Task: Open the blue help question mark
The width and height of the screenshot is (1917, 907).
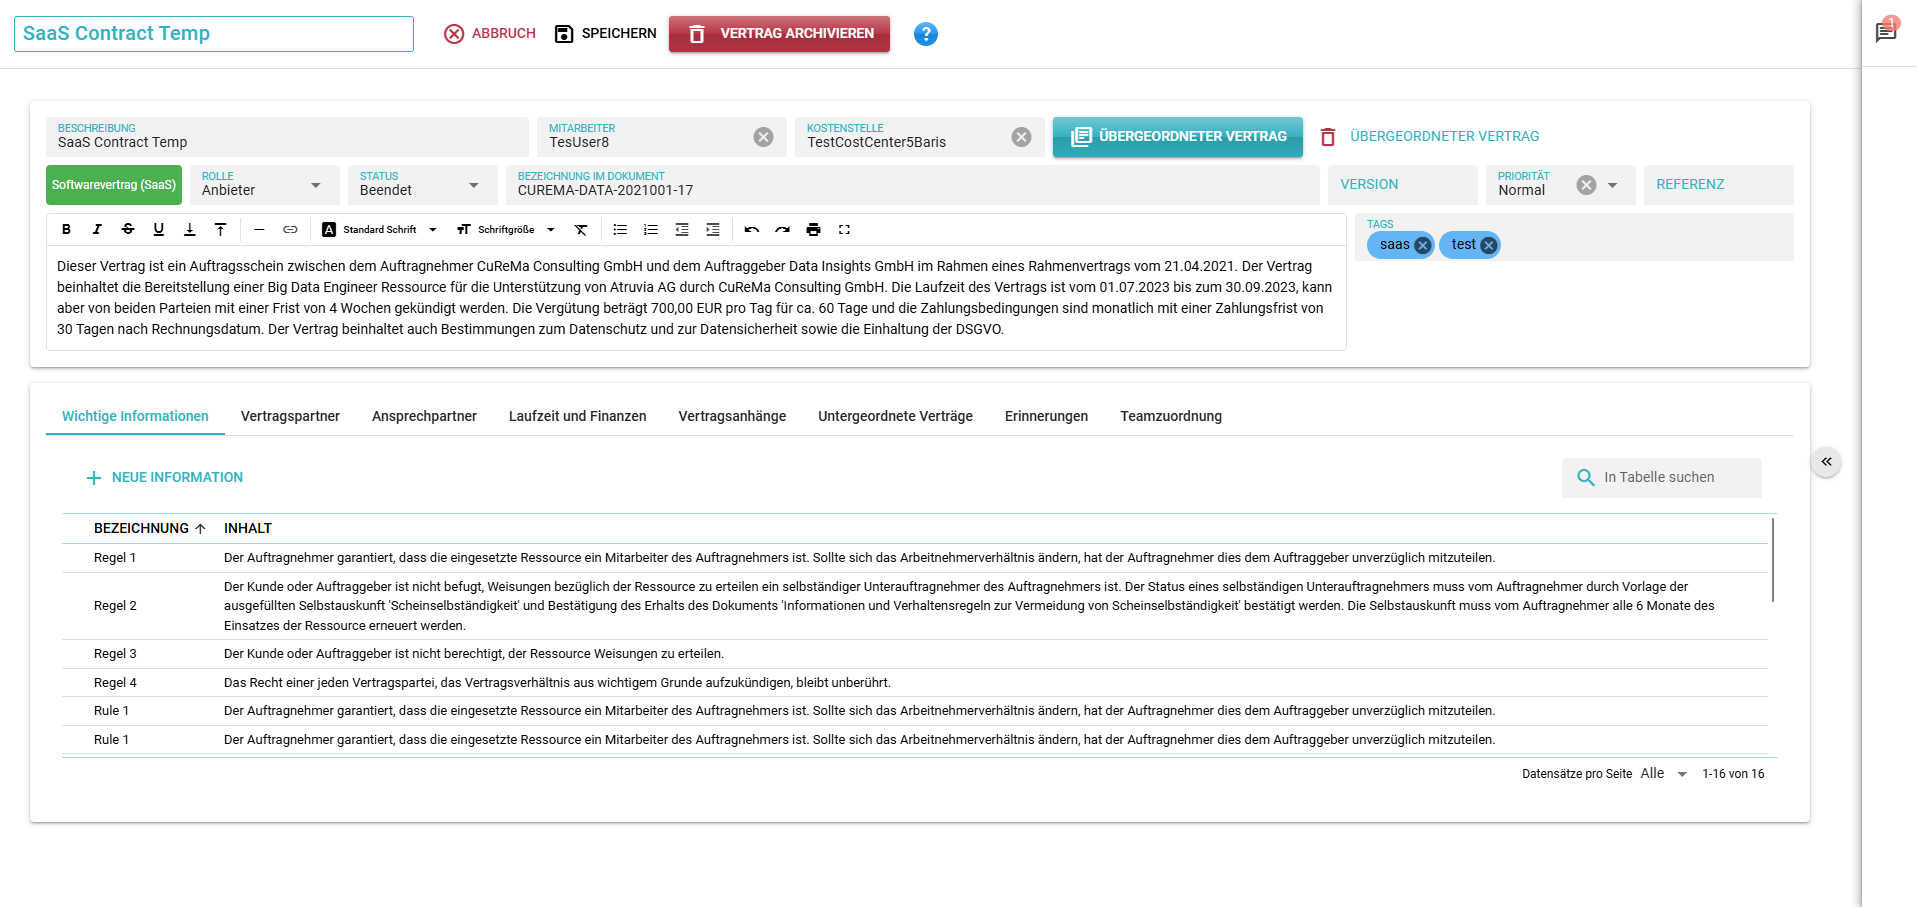Action: tap(925, 34)
